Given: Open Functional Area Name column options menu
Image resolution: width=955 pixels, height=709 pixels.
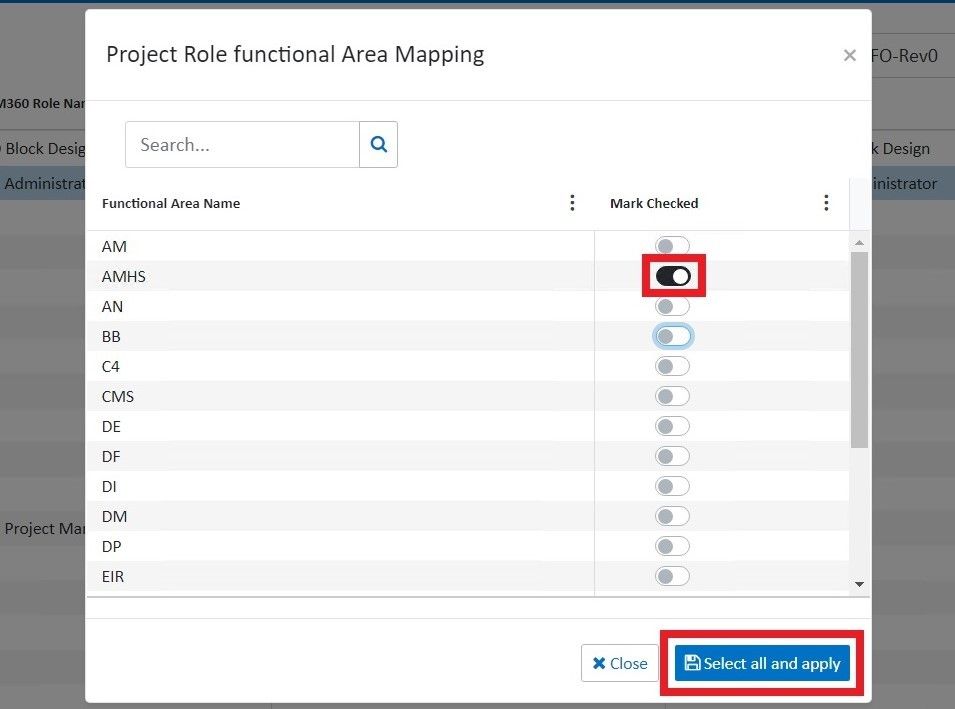Looking at the screenshot, I should coord(572,203).
